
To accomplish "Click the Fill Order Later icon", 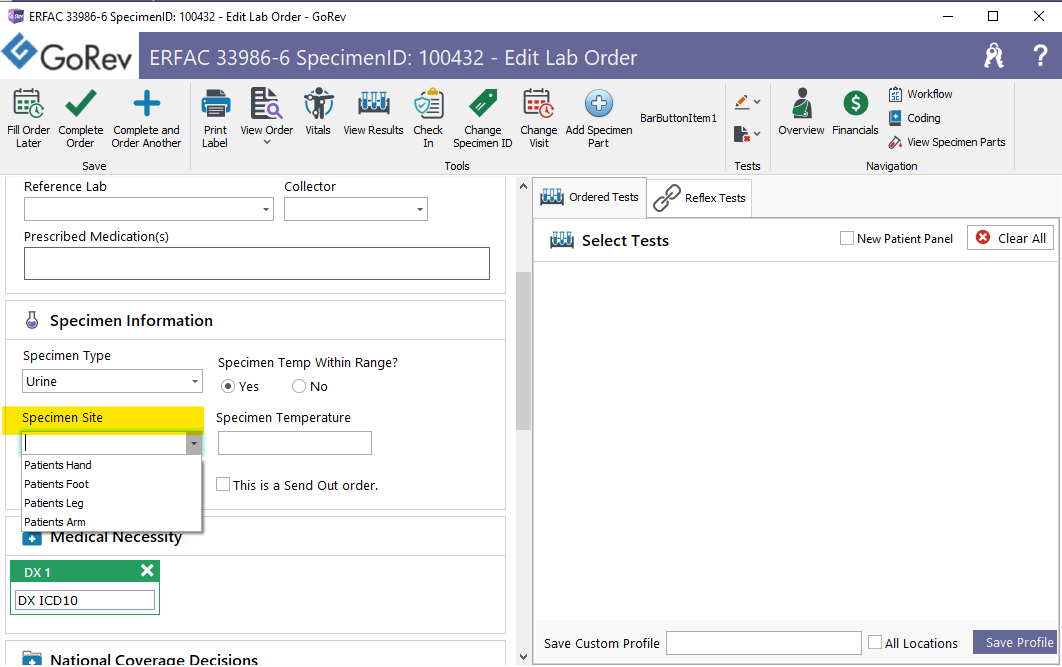I will pyautogui.click(x=28, y=104).
